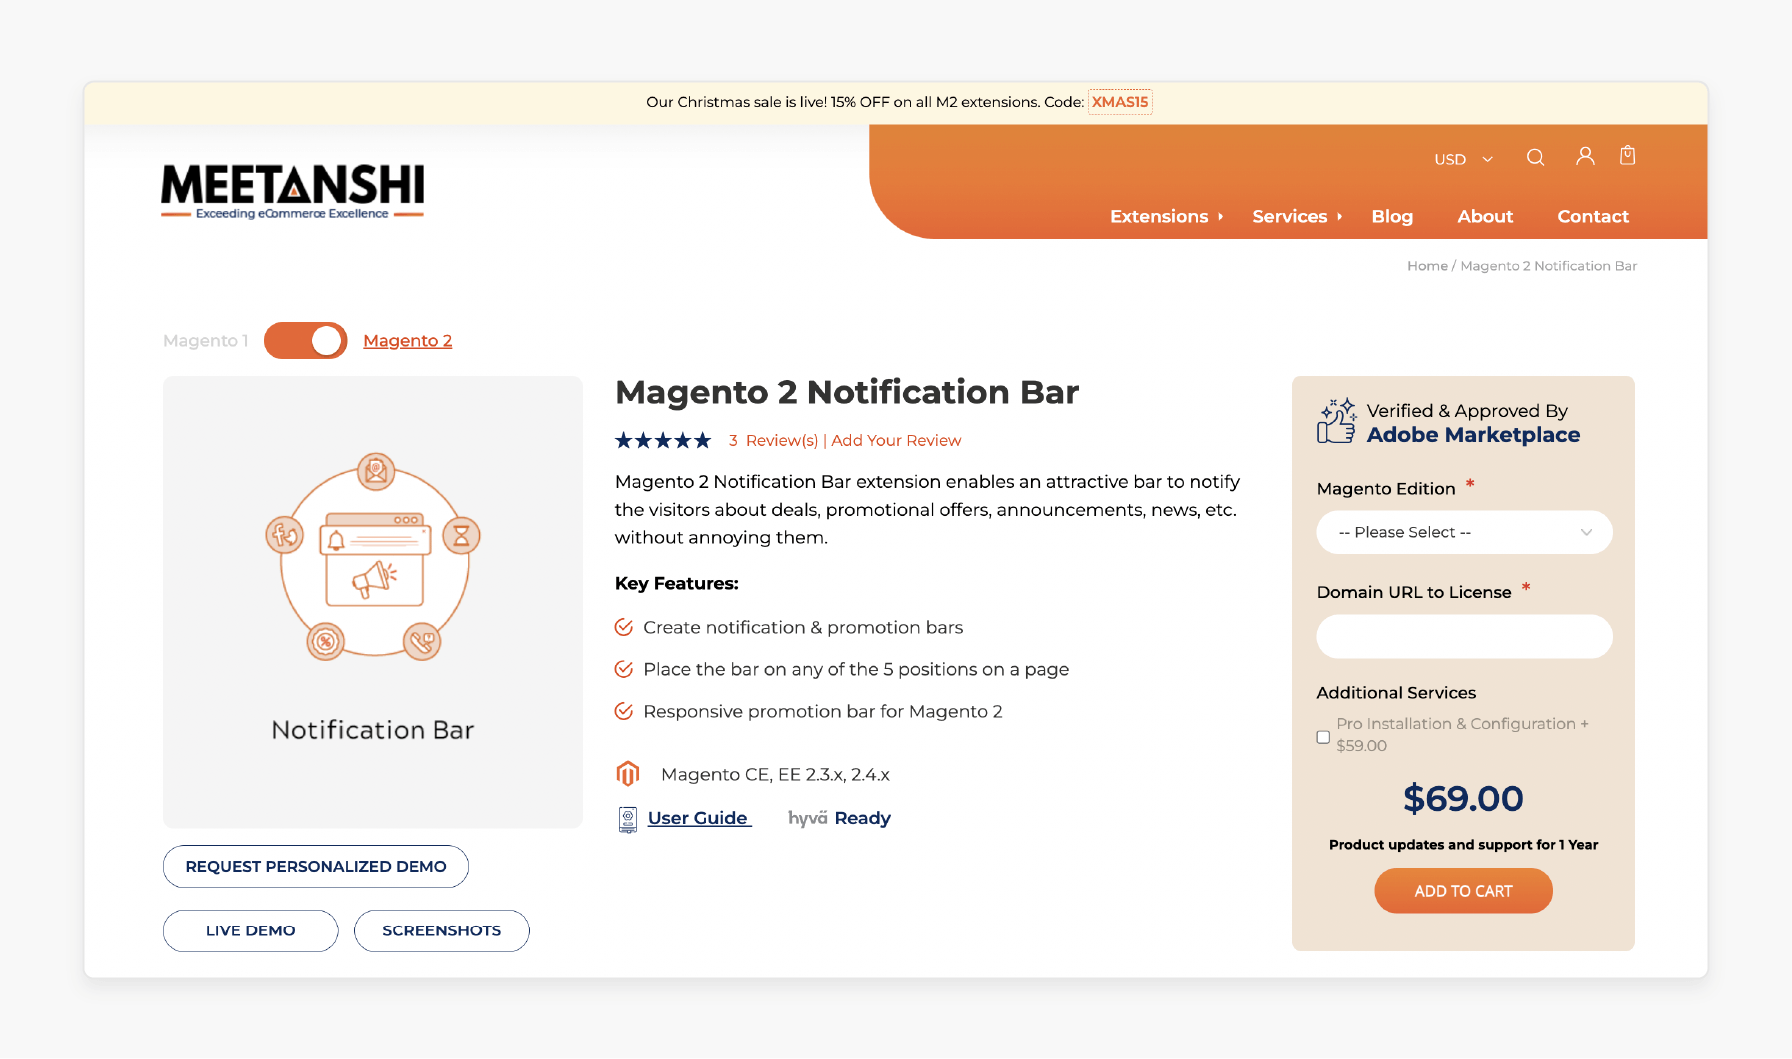Open the Blog menu item
Image resolution: width=1792 pixels, height=1059 pixels.
(x=1392, y=216)
